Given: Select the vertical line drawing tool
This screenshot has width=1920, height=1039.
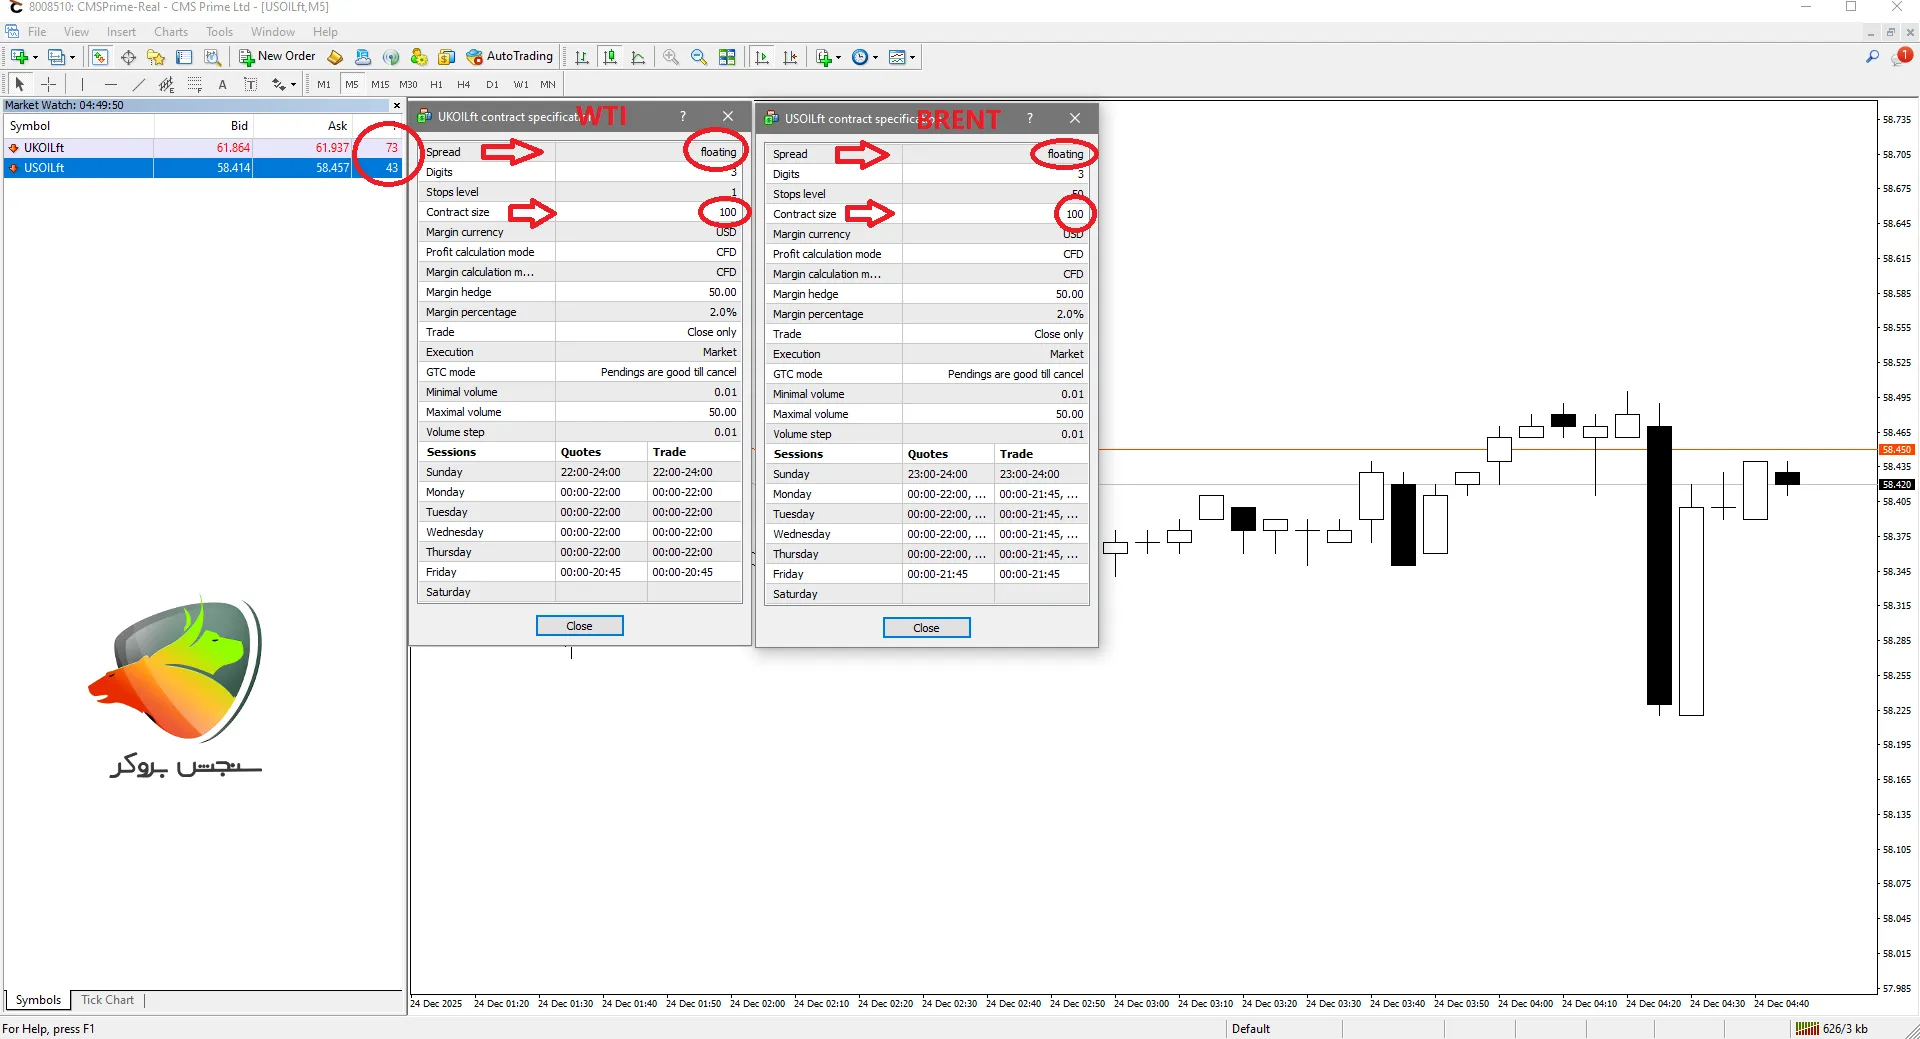Looking at the screenshot, I should pos(82,85).
